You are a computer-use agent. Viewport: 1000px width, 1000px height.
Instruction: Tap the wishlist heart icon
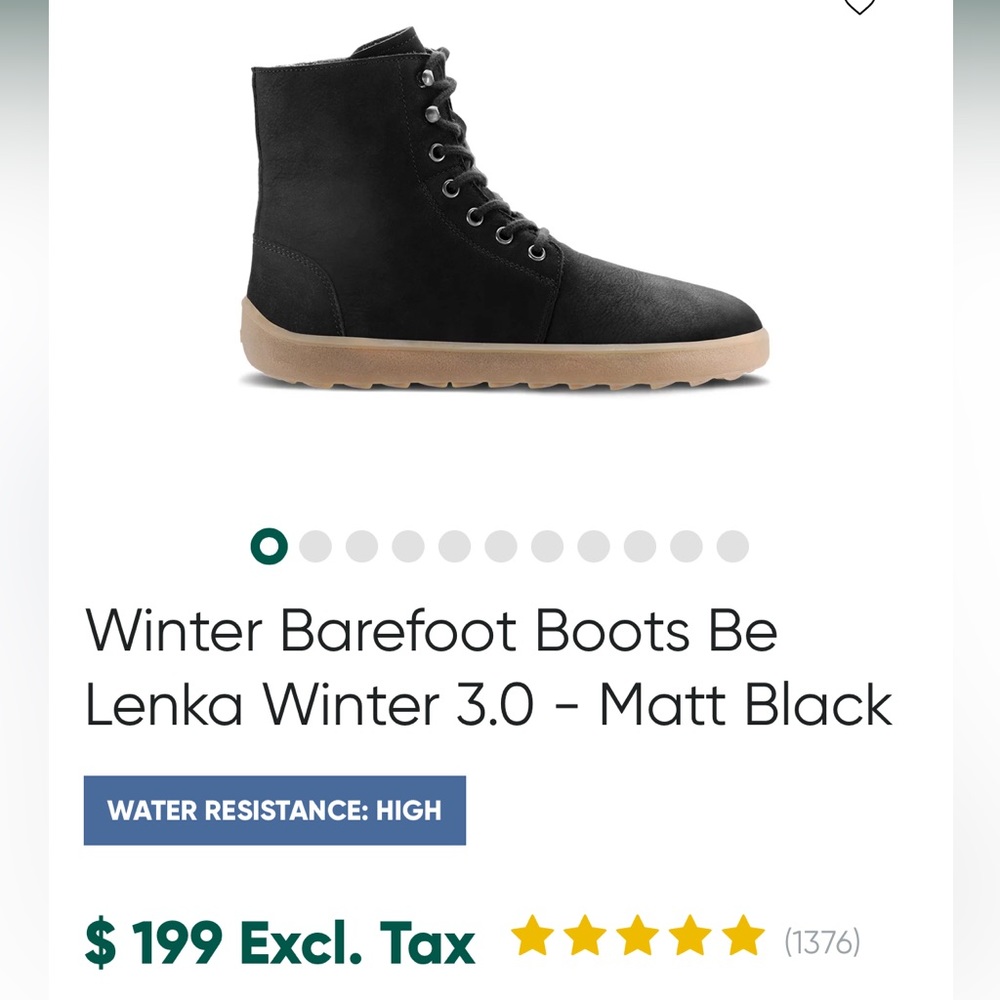click(x=858, y=6)
